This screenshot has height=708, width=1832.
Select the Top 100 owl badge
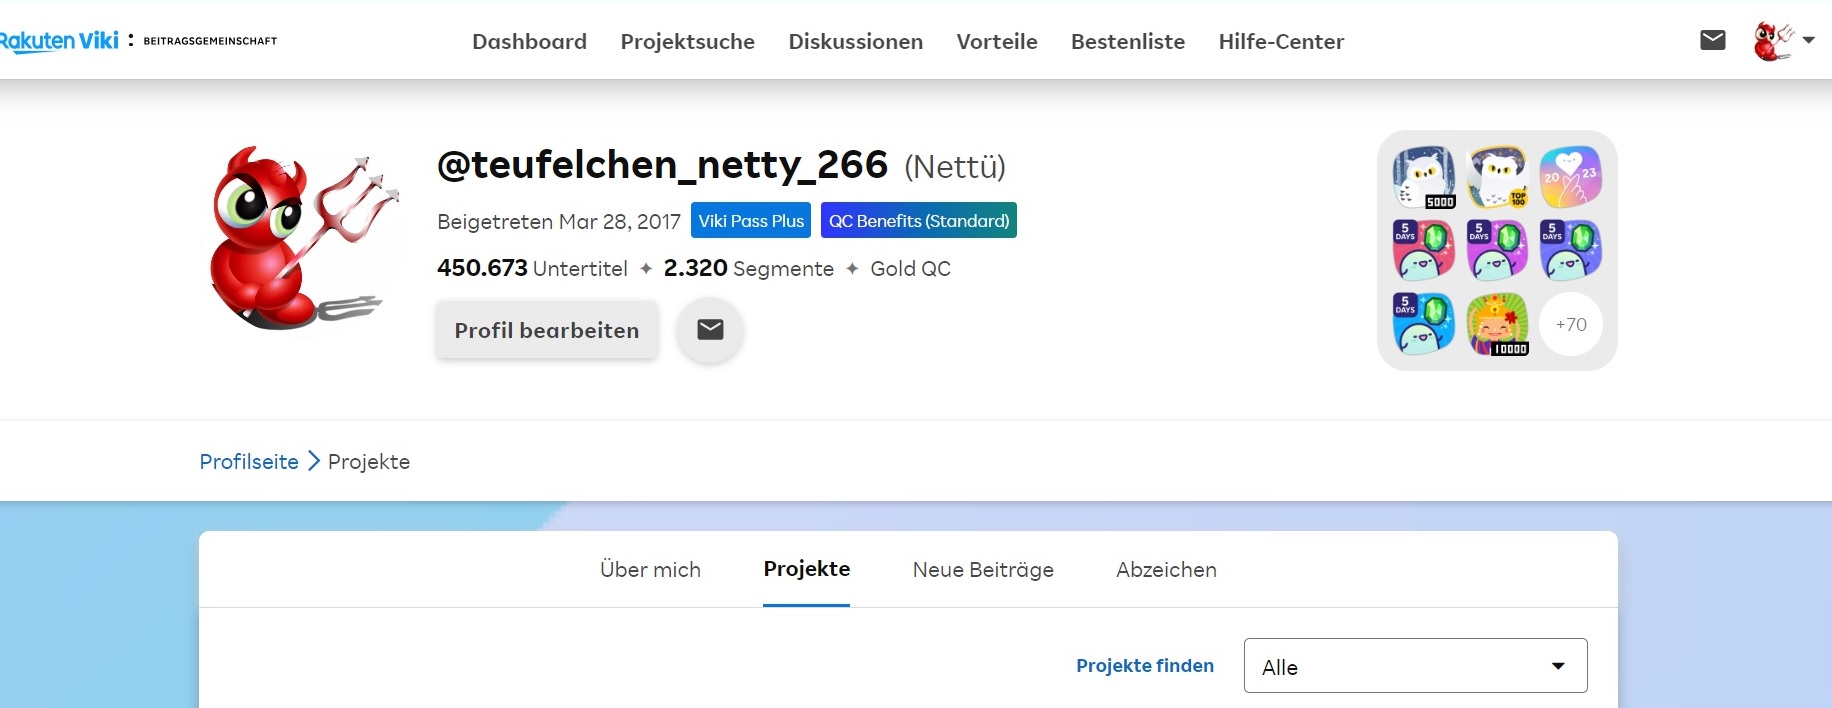pyautogui.click(x=1497, y=177)
